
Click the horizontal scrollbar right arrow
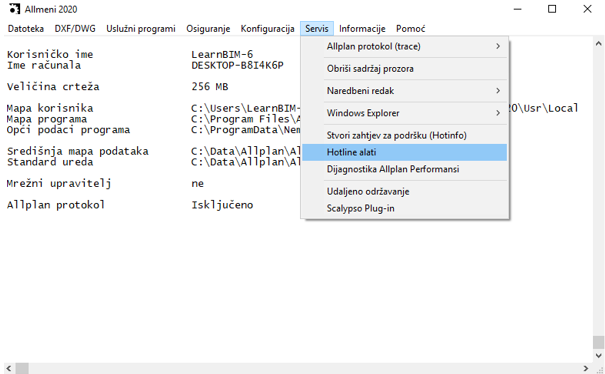click(x=586, y=368)
